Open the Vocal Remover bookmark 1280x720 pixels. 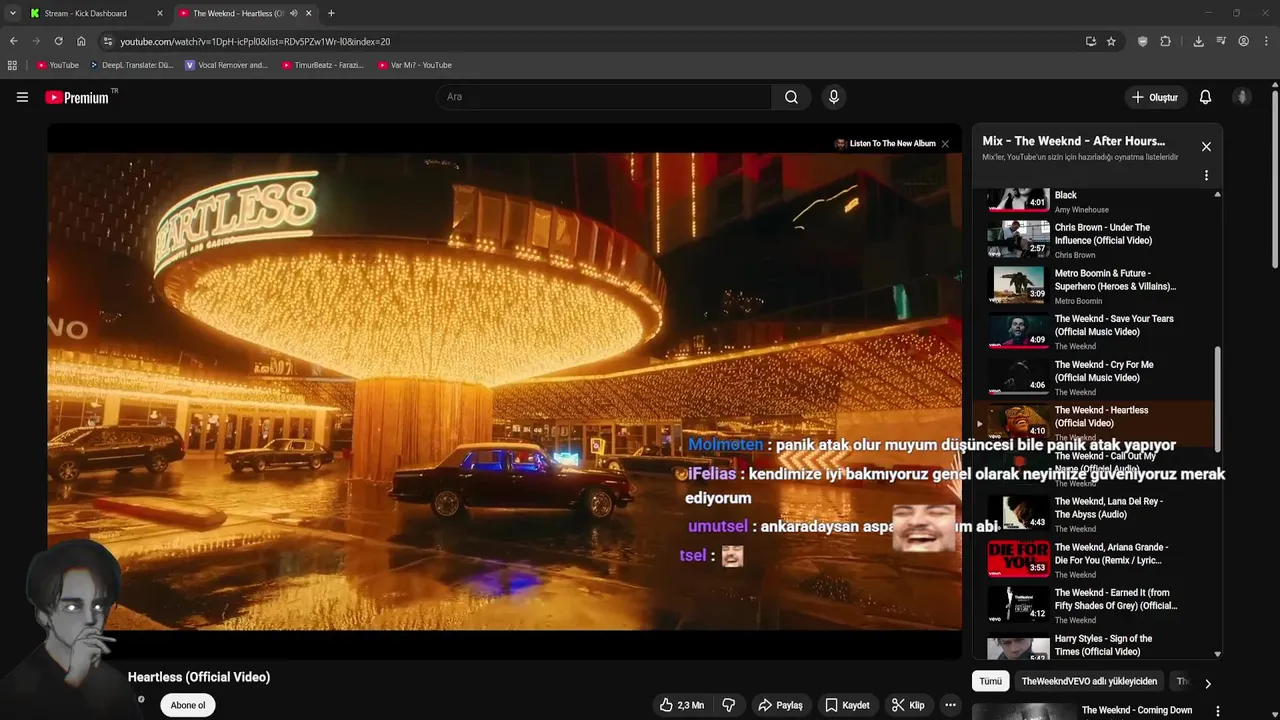[x=226, y=65]
